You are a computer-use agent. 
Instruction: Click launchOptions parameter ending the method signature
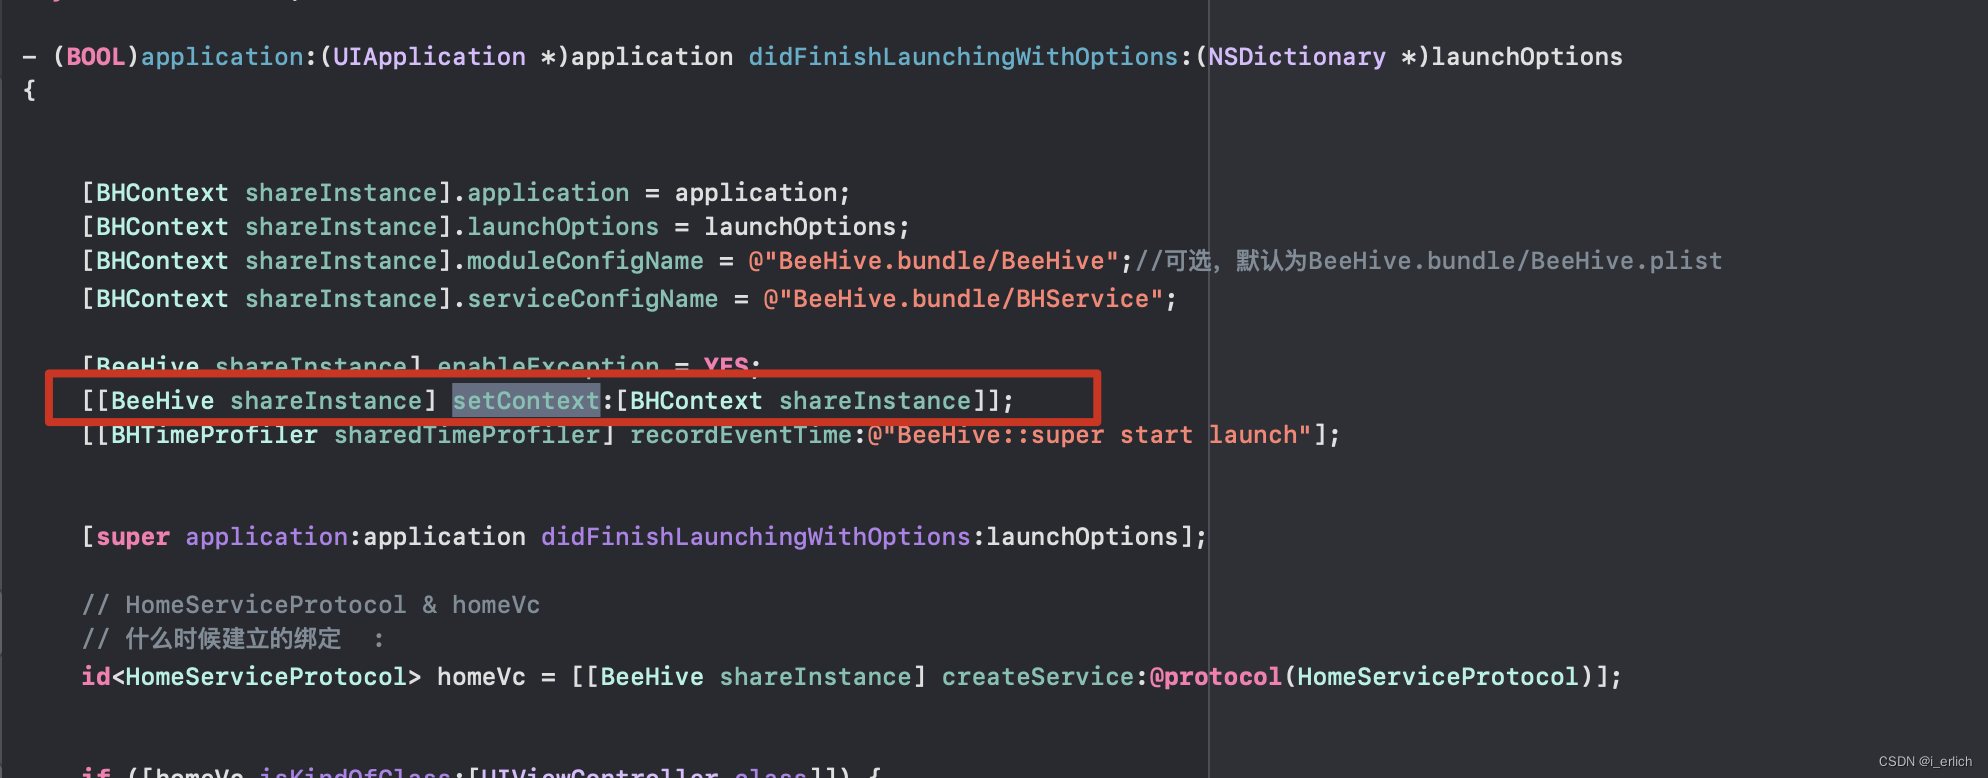pyautogui.click(x=1527, y=57)
